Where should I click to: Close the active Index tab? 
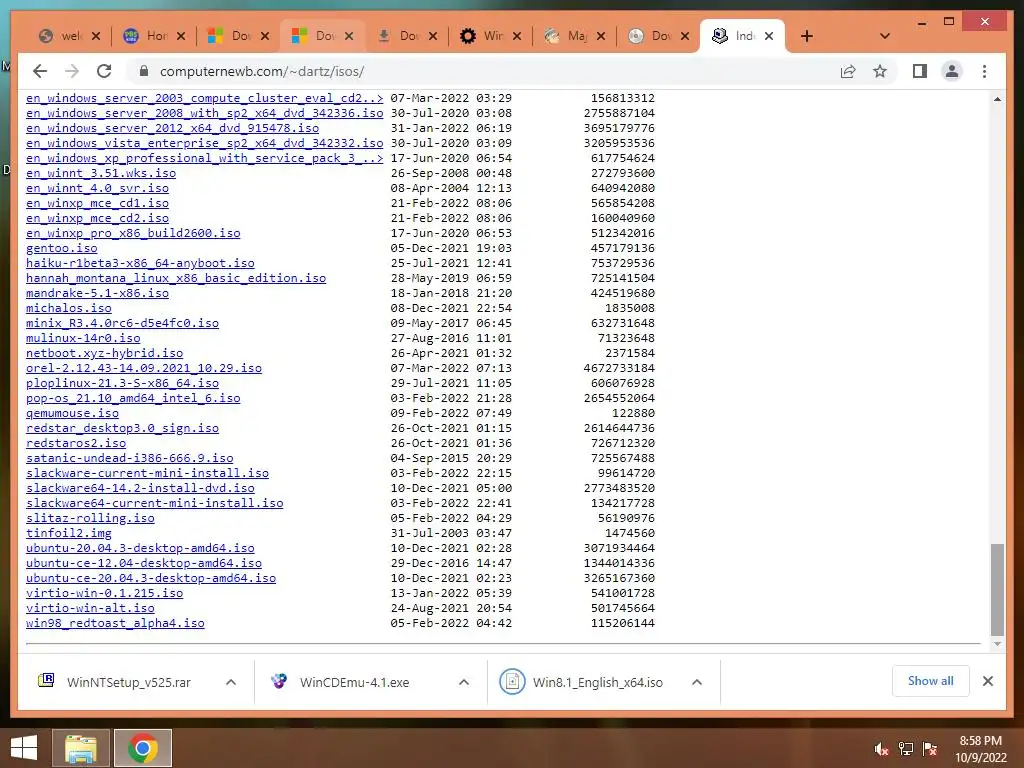769,36
